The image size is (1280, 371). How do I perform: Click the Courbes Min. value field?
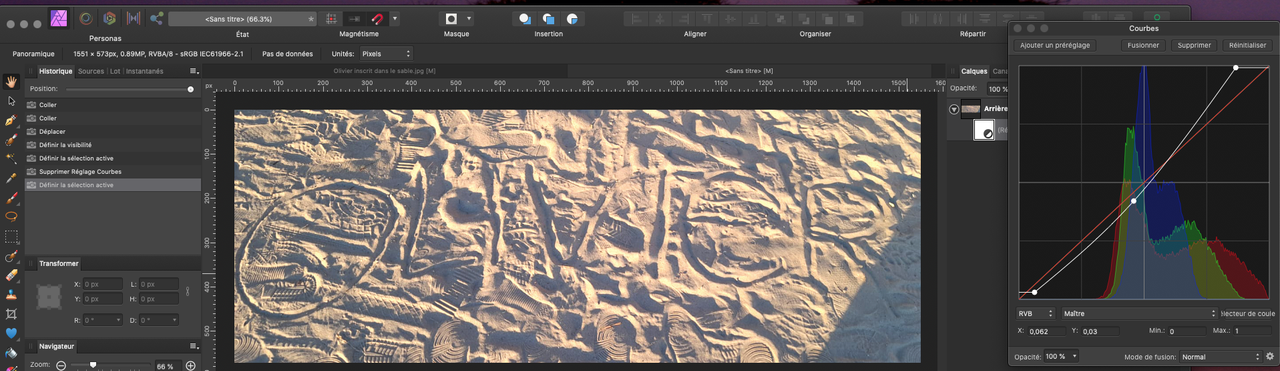(1186, 331)
